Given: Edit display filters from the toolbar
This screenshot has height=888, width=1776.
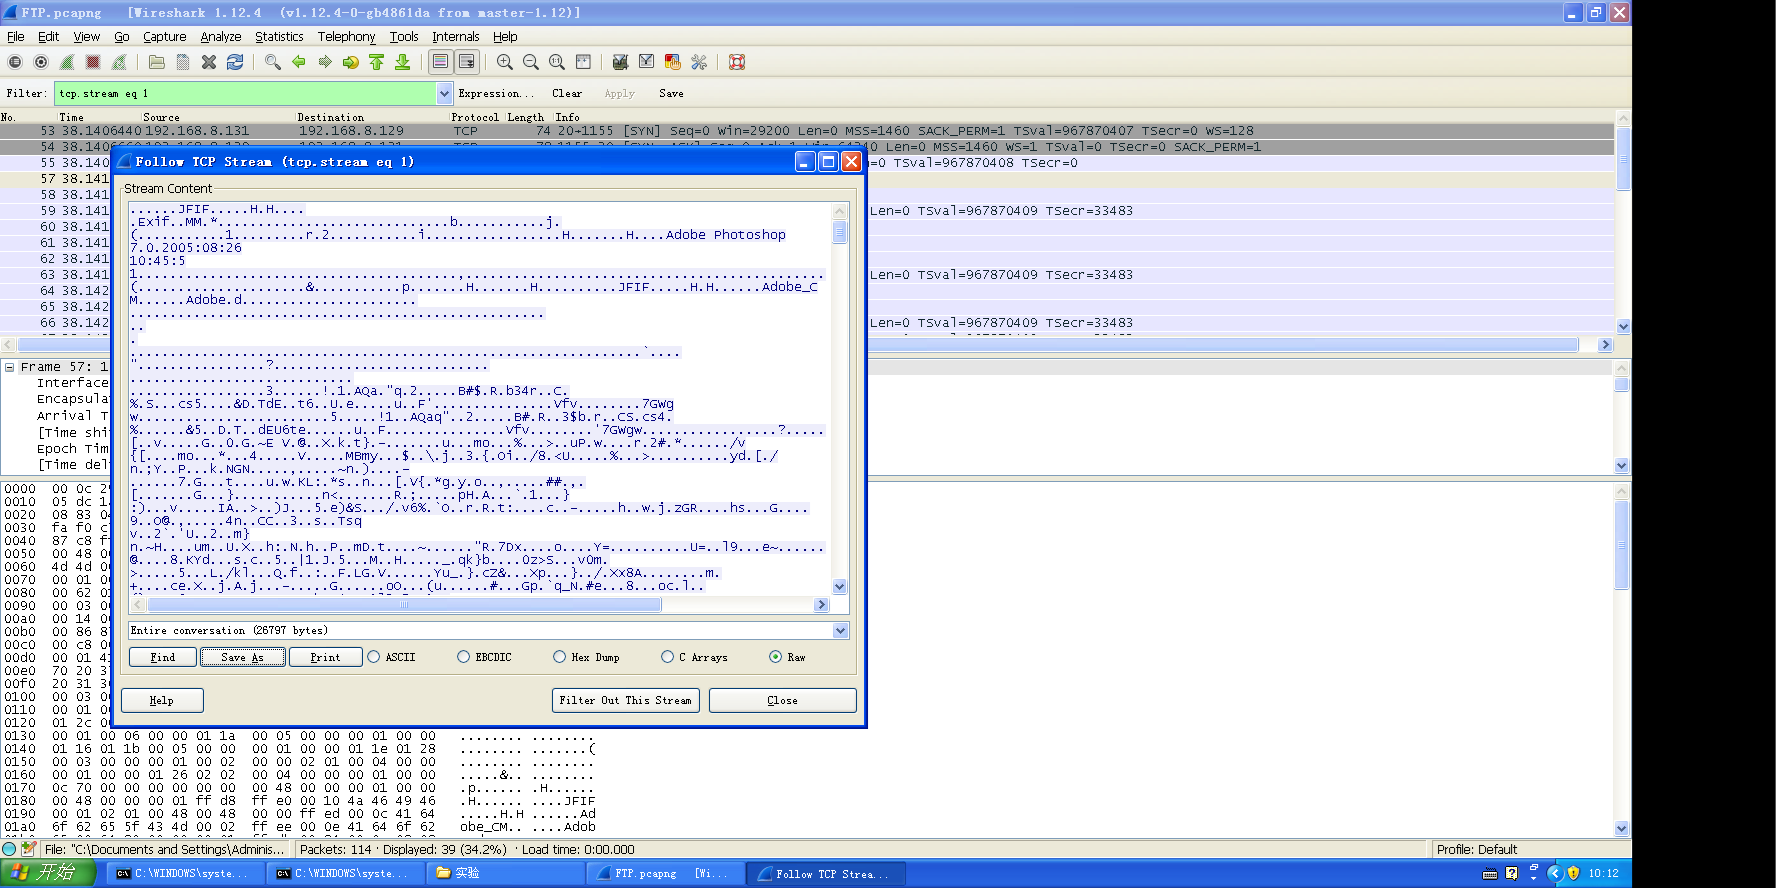Looking at the screenshot, I should tap(647, 62).
